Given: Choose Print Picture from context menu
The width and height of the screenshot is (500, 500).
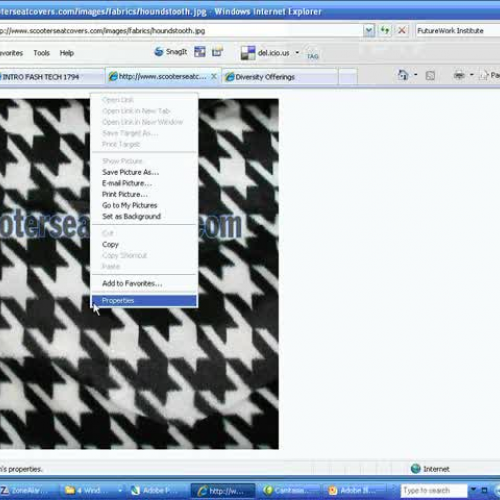Looking at the screenshot, I should tap(145, 194).
